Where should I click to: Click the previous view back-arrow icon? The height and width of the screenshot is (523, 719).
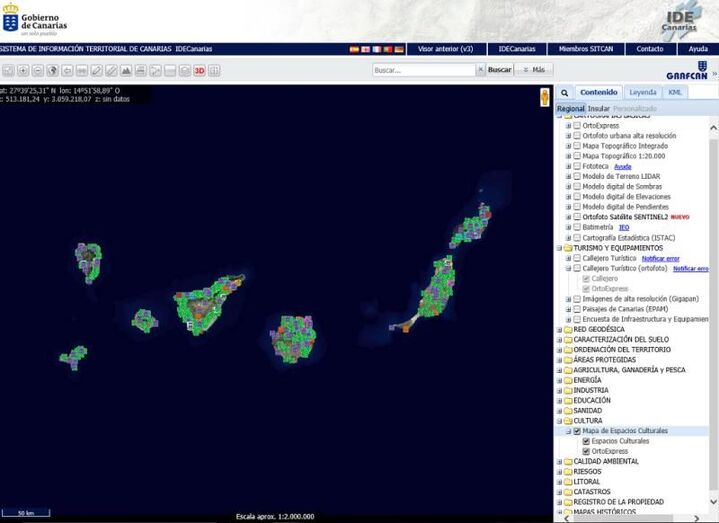[67, 70]
